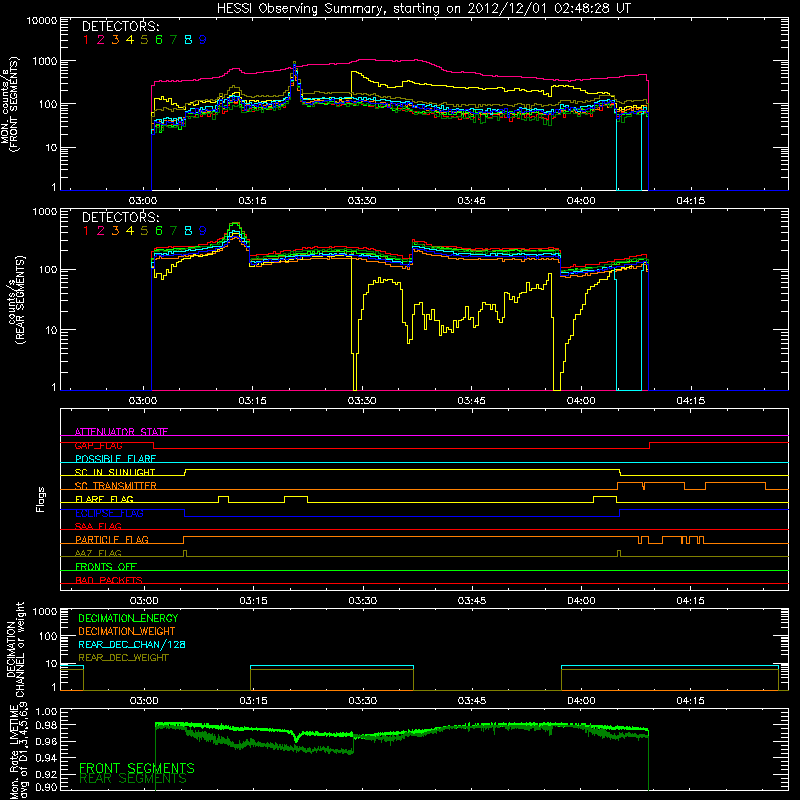Click the 10000 tick label on front segments axis

click(42, 20)
